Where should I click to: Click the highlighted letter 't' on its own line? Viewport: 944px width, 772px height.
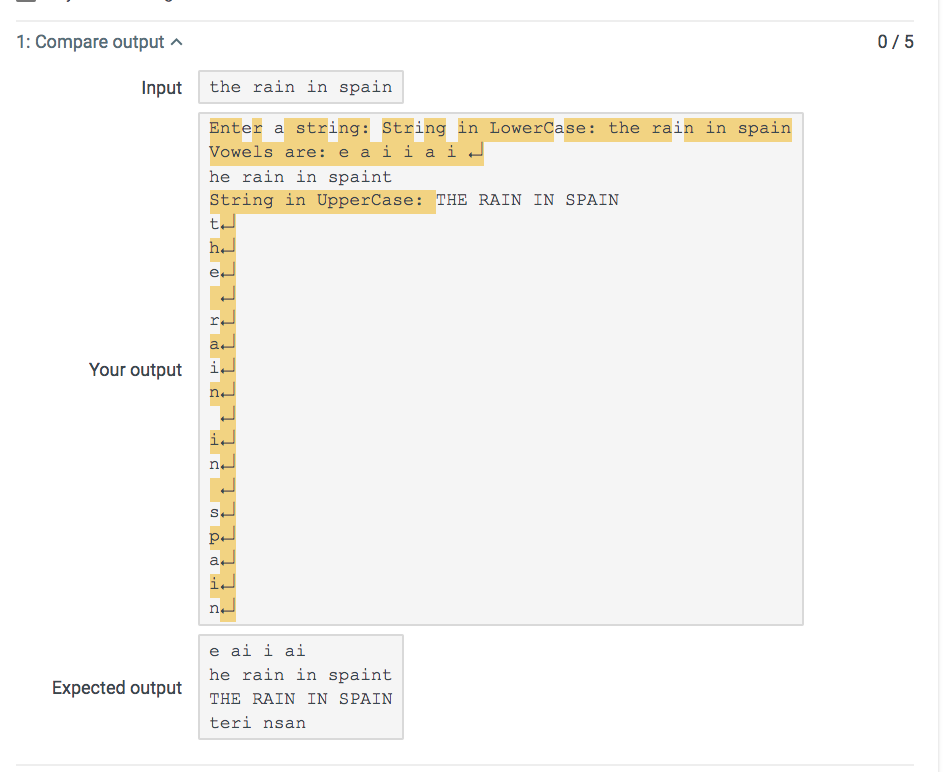(213, 224)
